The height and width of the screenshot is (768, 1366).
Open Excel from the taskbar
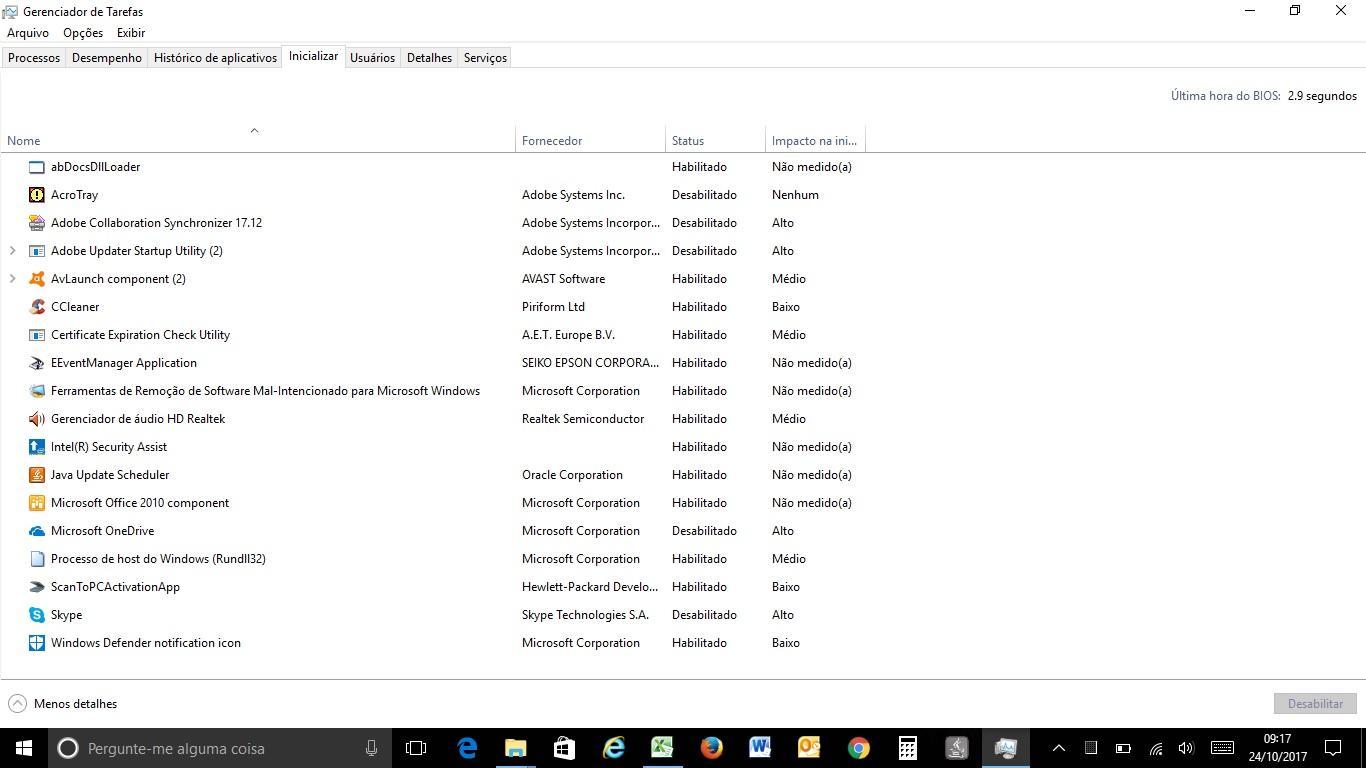(662, 748)
